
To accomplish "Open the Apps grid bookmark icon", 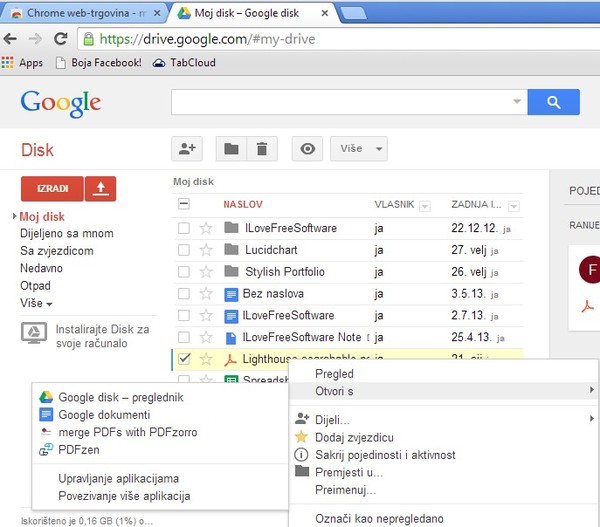I will click(7, 62).
